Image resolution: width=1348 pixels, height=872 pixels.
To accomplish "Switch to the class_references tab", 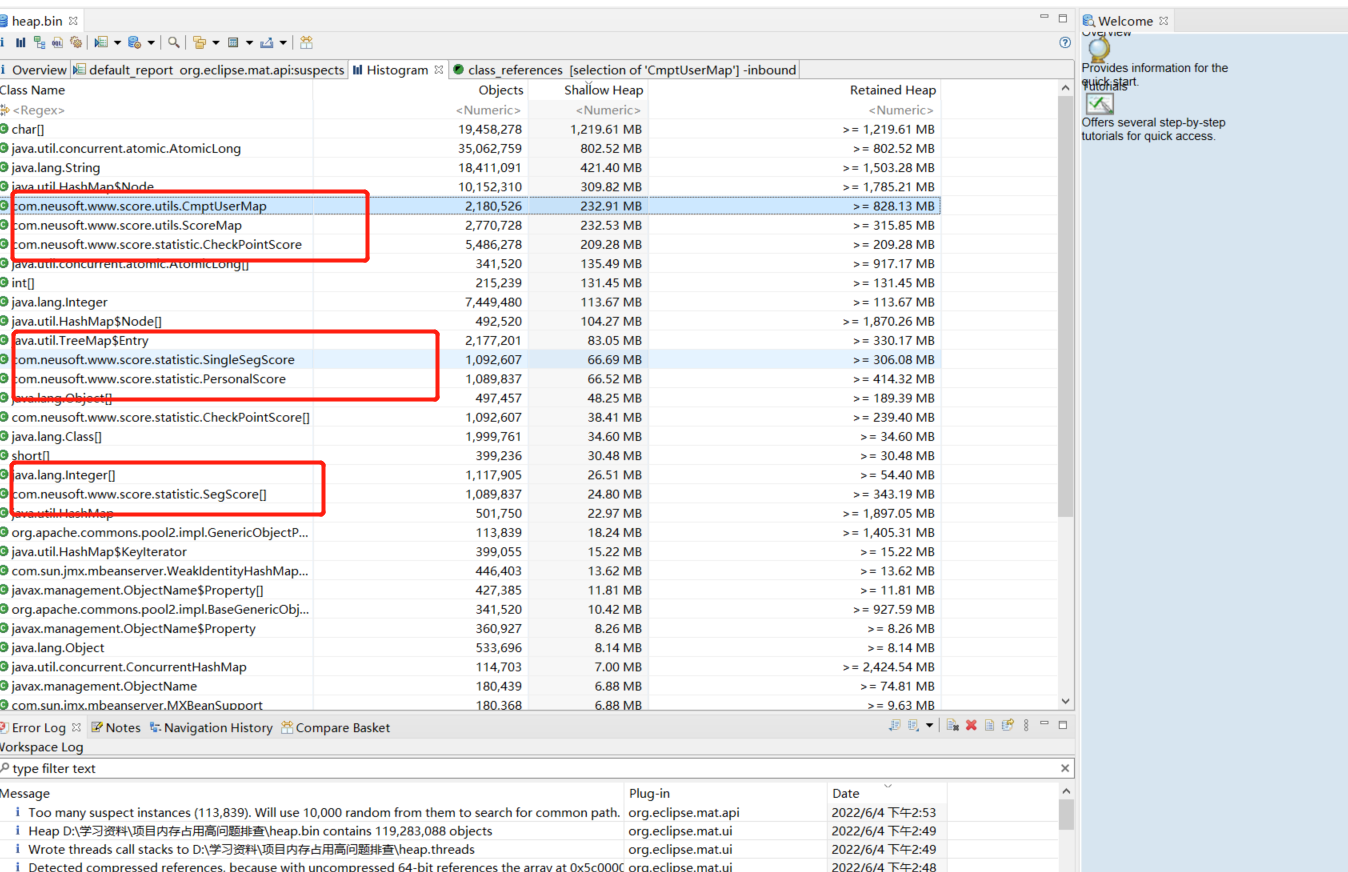I will (x=624, y=70).
